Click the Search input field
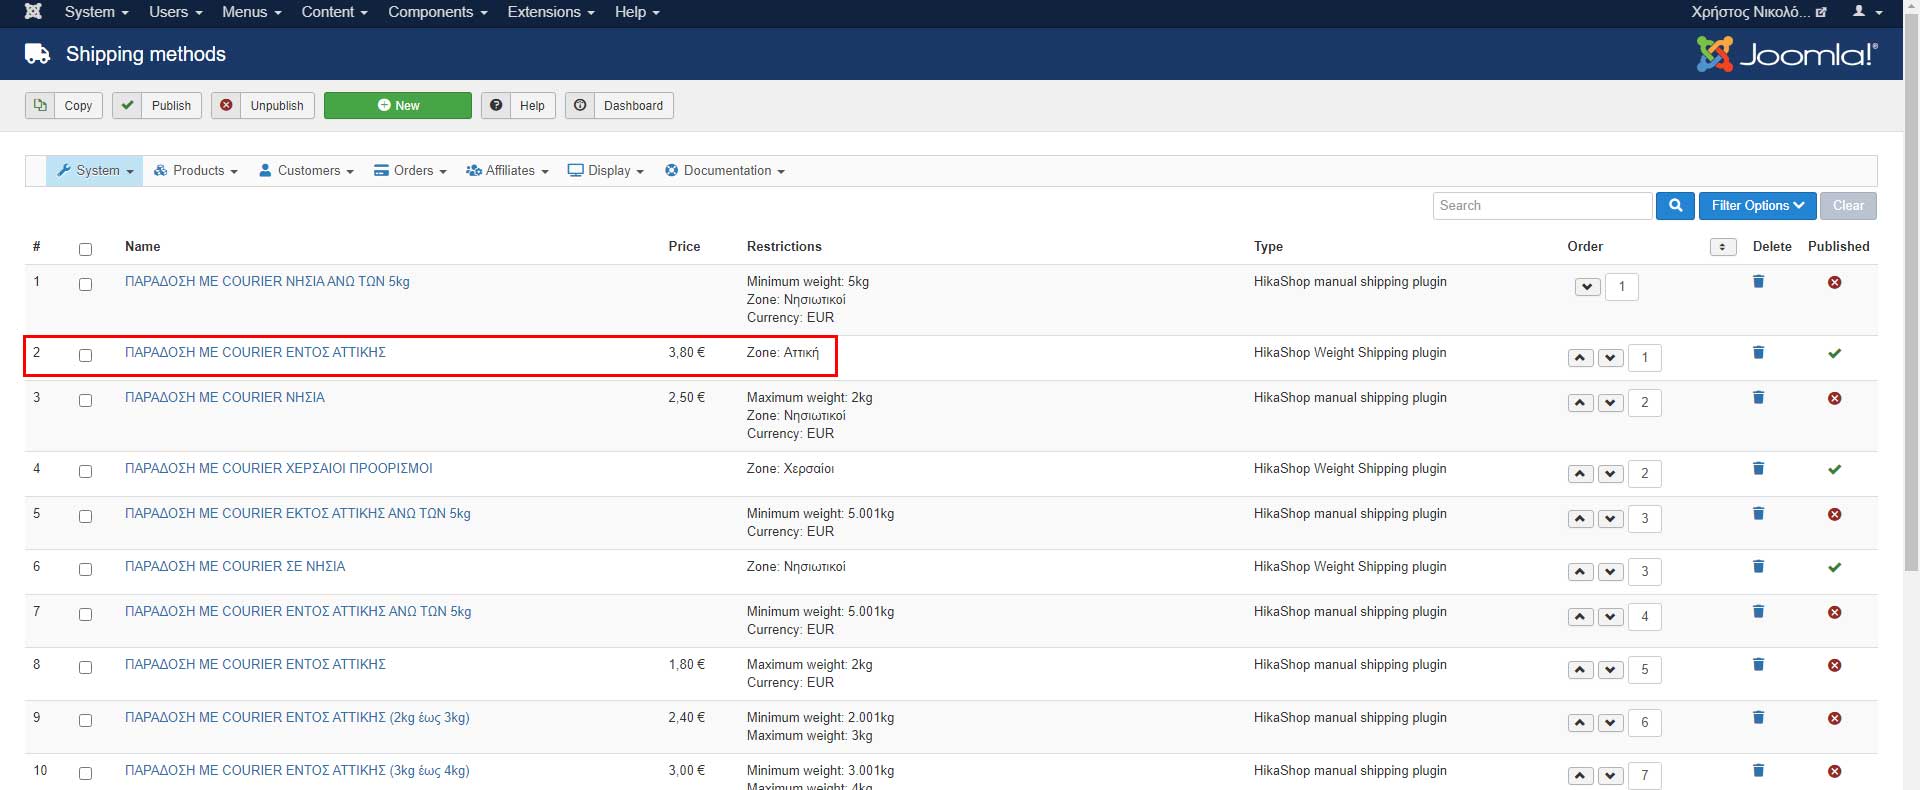This screenshot has height=790, width=1920. click(x=1541, y=206)
